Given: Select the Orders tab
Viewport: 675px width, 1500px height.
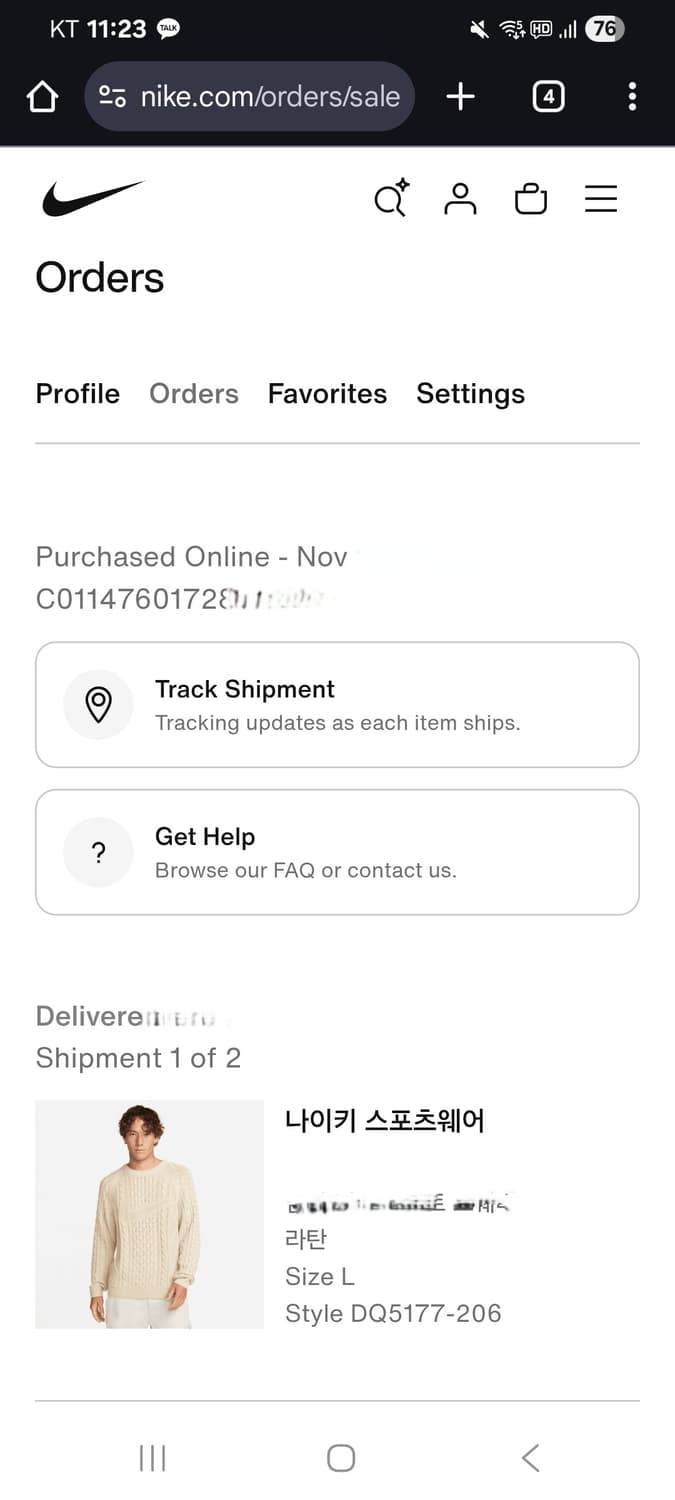Looking at the screenshot, I should click(194, 394).
